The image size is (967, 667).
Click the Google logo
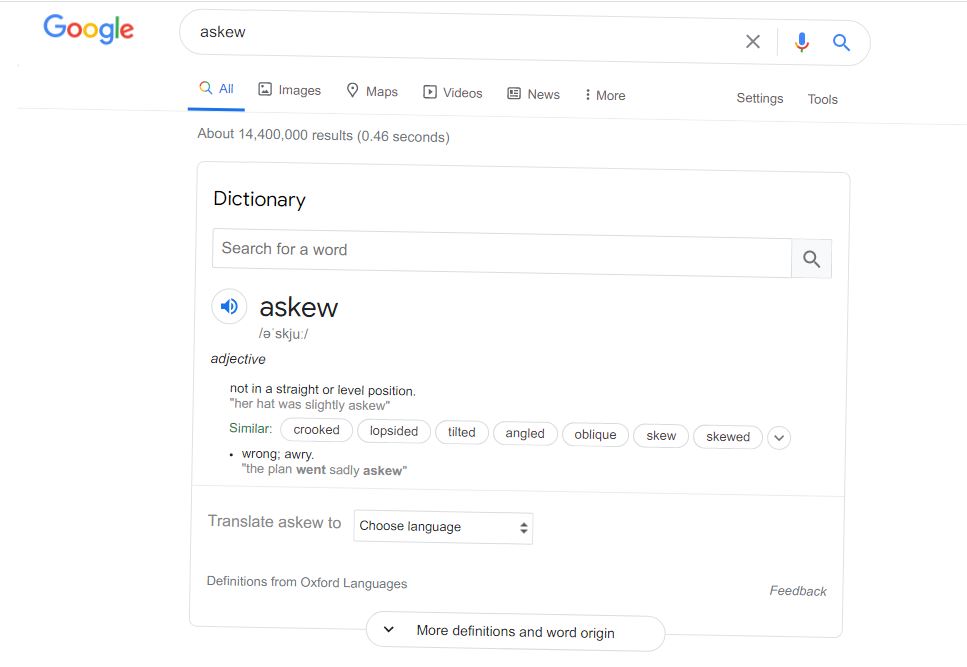pyautogui.click(x=89, y=29)
